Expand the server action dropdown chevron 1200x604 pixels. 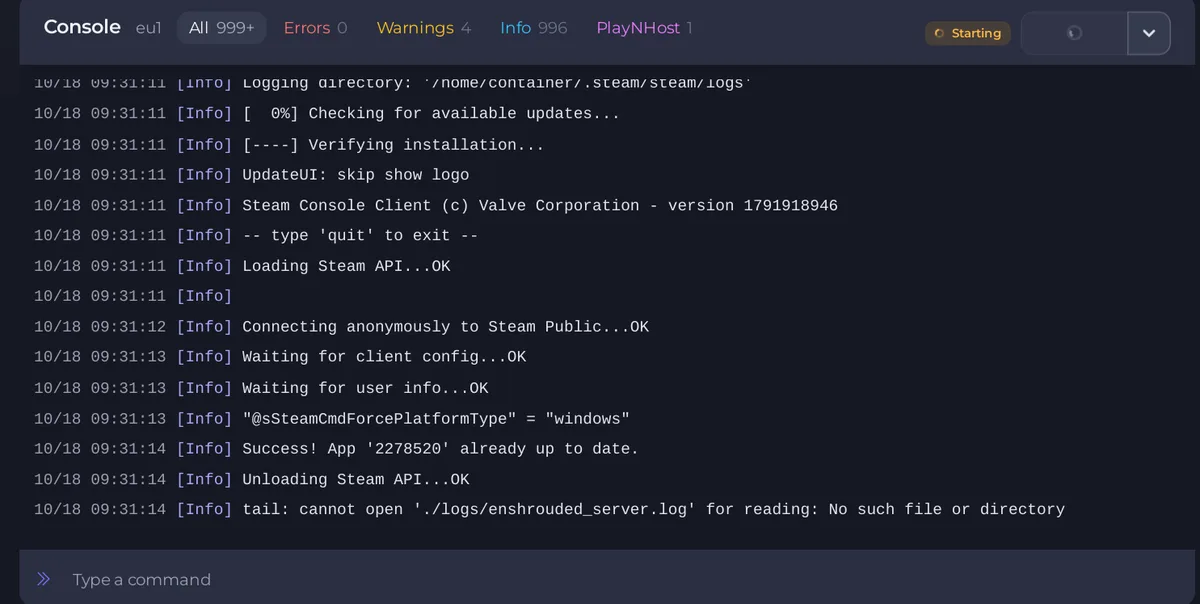tap(1149, 33)
